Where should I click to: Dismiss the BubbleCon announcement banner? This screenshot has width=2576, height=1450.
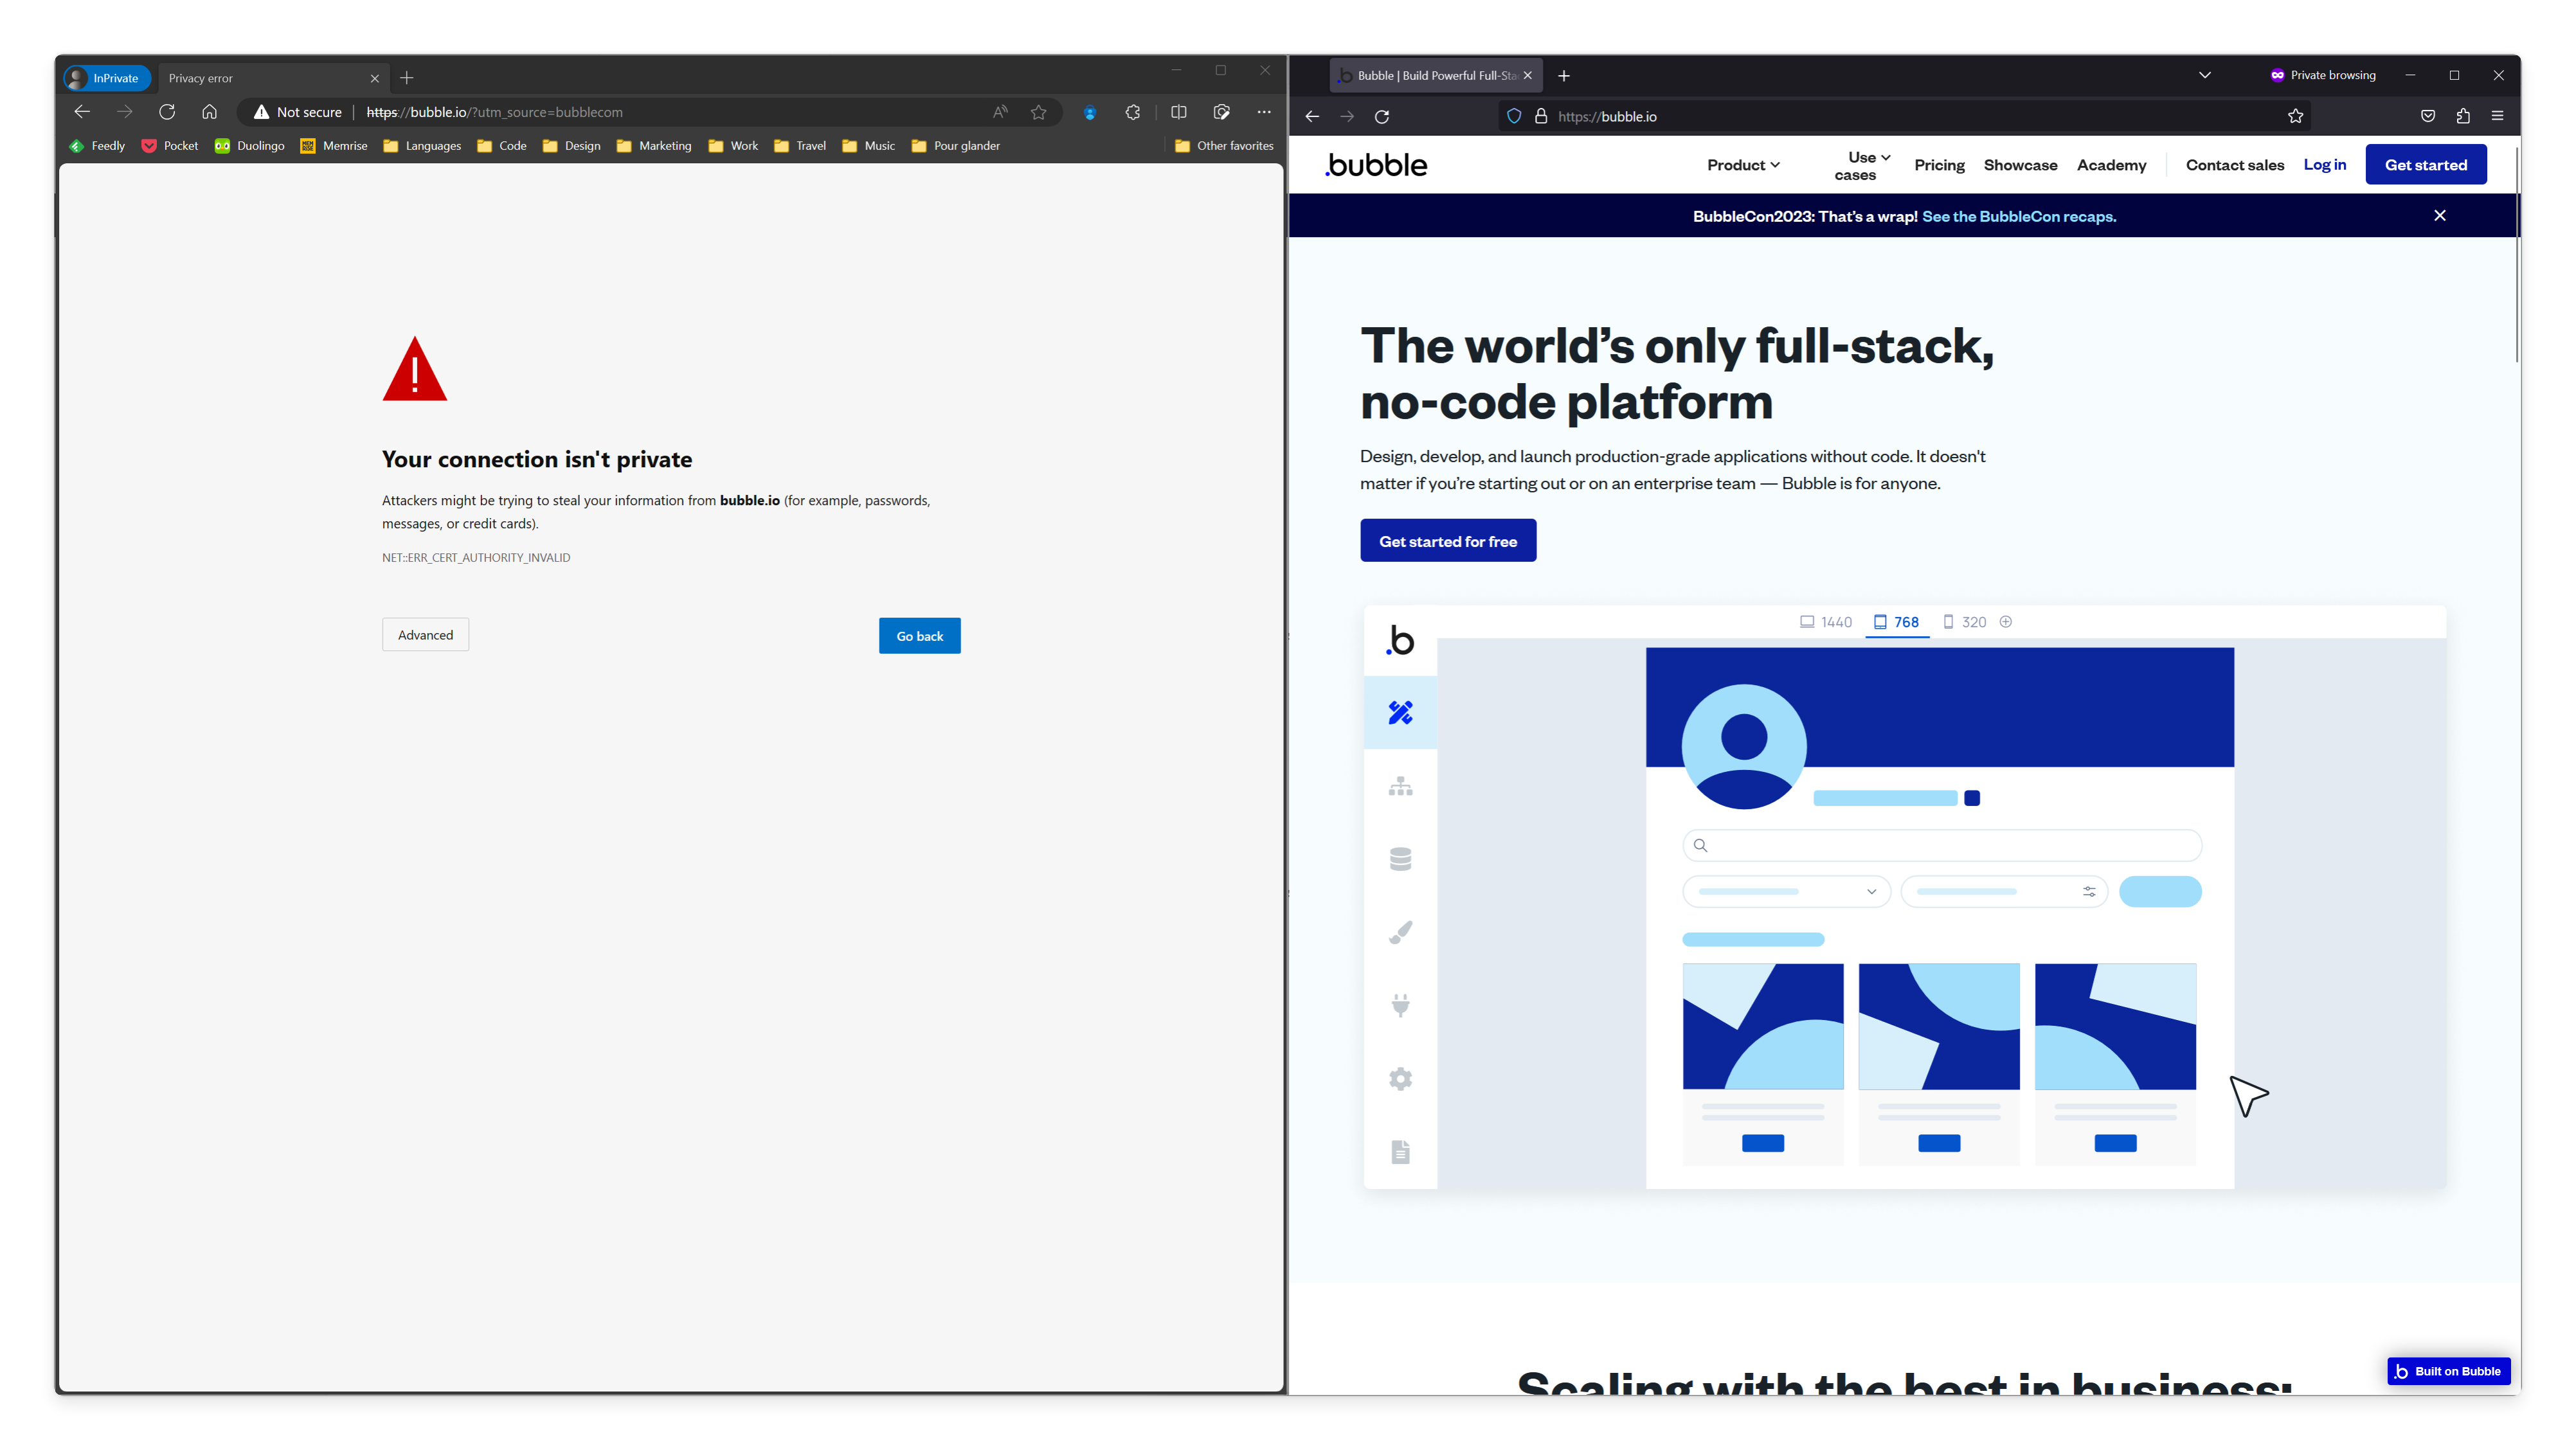tap(2439, 216)
